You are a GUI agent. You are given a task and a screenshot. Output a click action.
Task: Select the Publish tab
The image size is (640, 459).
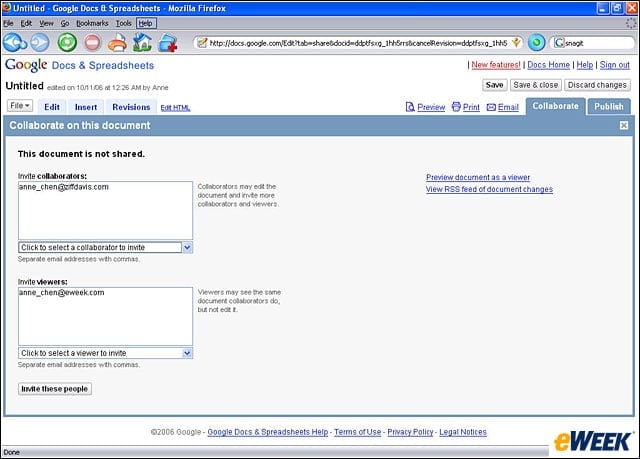click(609, 106)
